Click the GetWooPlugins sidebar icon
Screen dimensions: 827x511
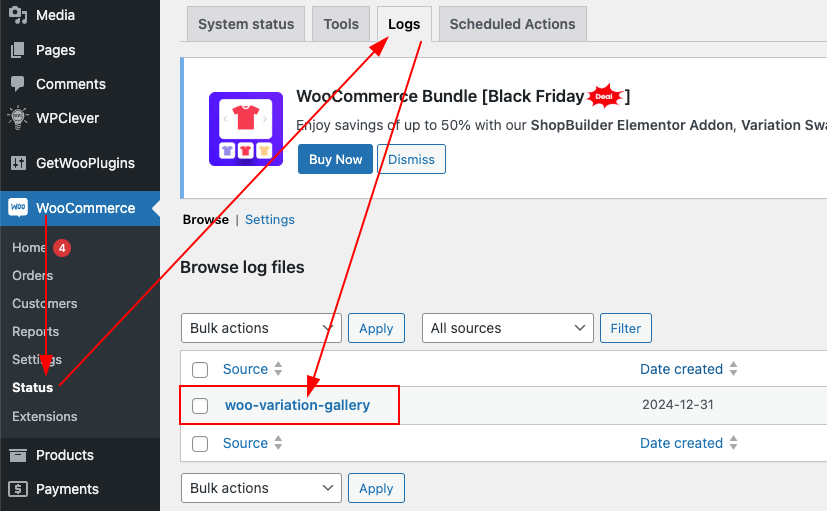pyautogui.click(x=18, y=163)
